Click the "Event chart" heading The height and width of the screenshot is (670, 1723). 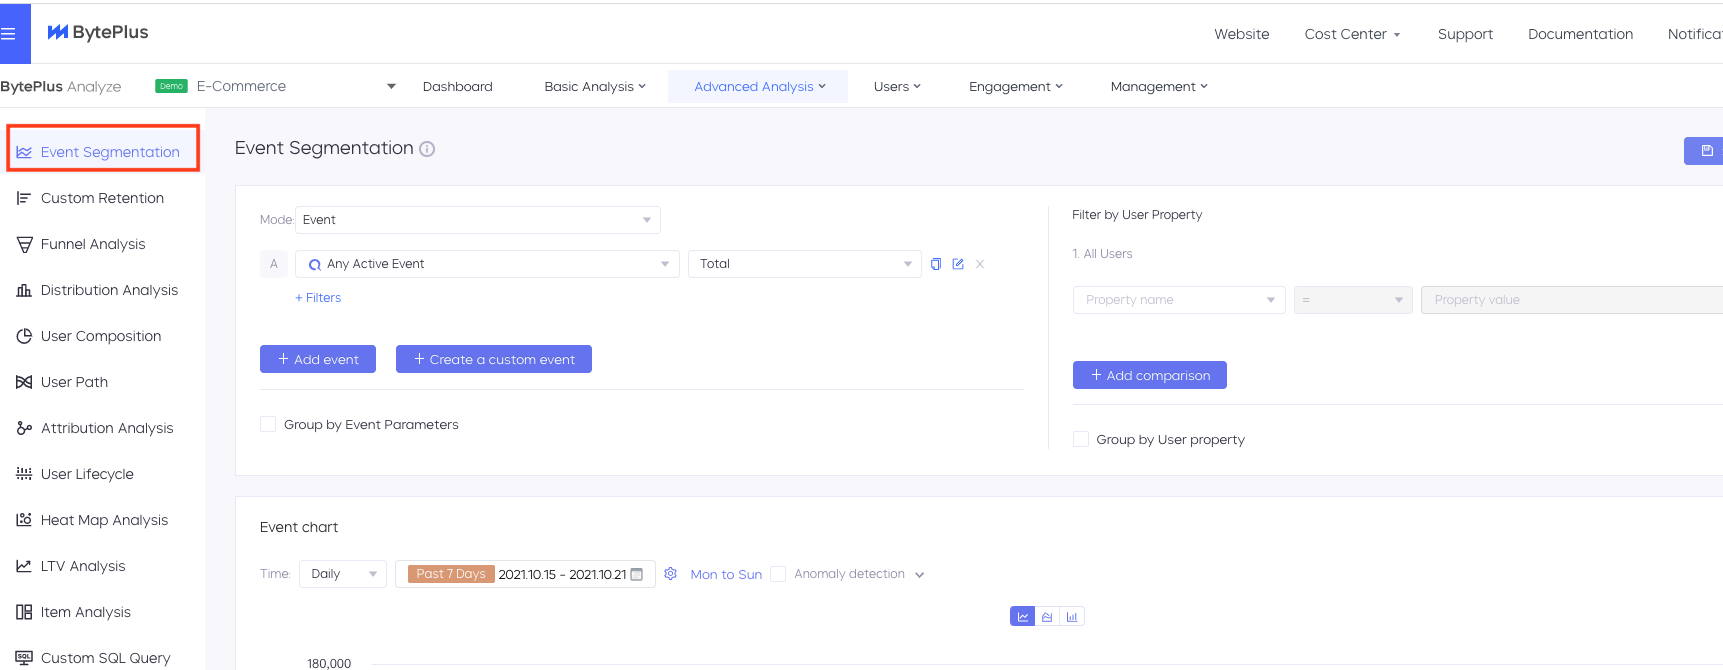click(x=299, y=527)
